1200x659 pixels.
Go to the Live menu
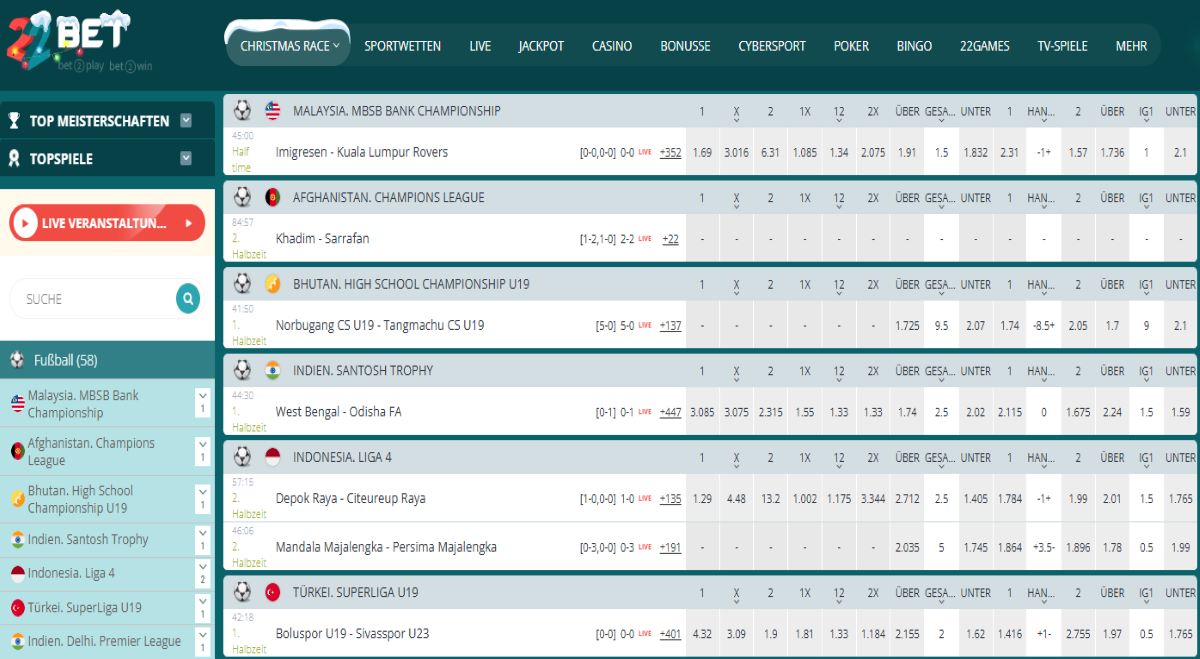point(480,46)
